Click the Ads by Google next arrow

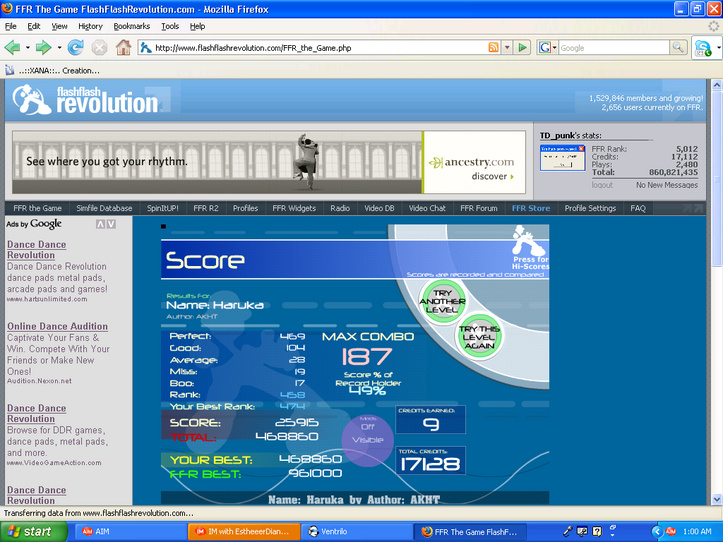pyautogui.click(x=111, y=225)
